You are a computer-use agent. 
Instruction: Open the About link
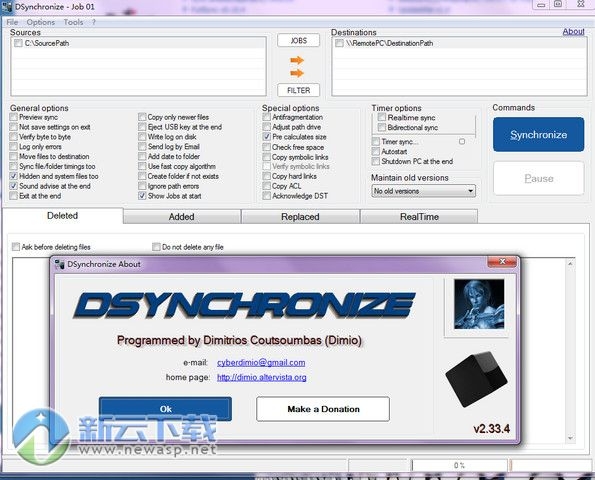[573, 31]
